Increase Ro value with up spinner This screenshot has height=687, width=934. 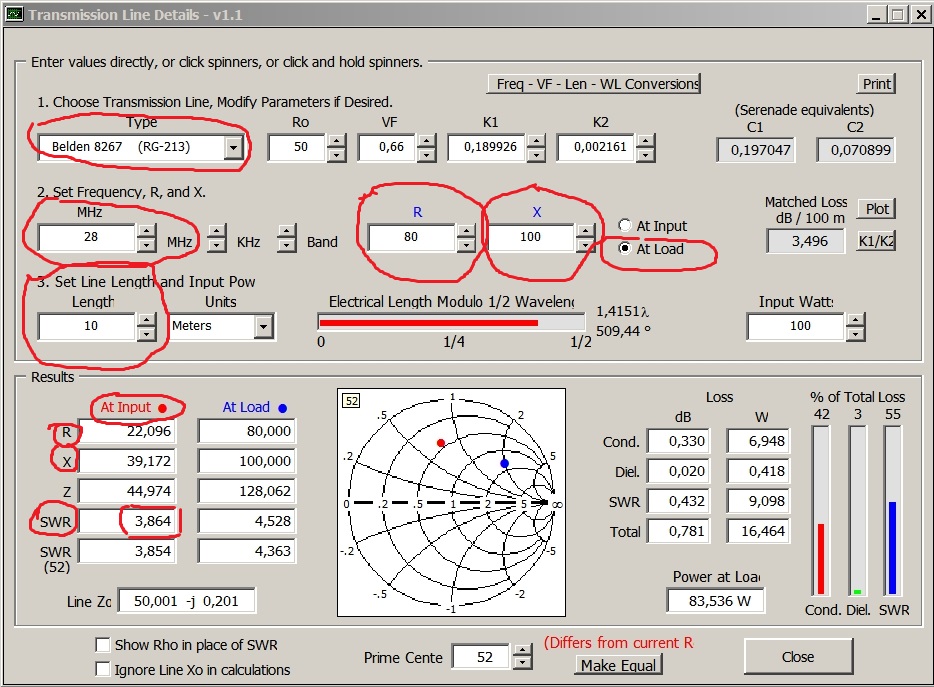point(337,142)
